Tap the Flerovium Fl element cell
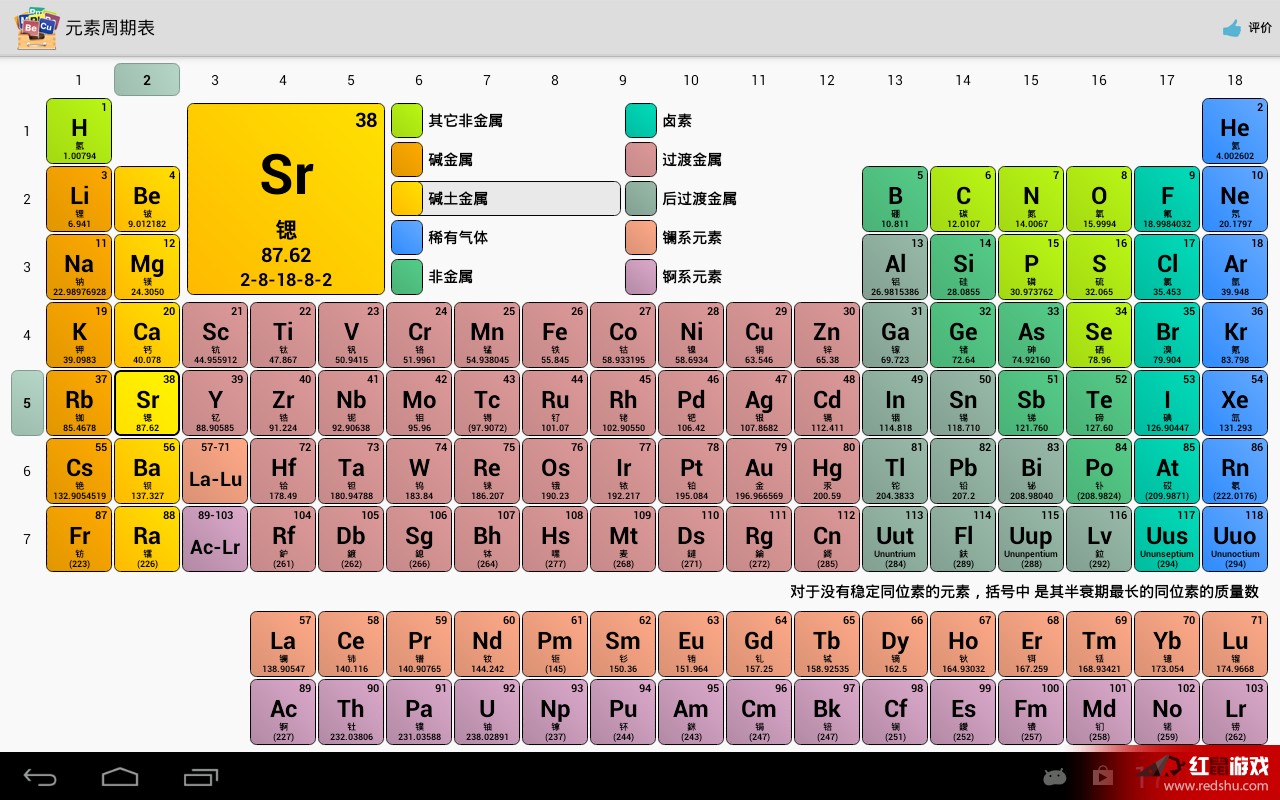 point(963,539)
